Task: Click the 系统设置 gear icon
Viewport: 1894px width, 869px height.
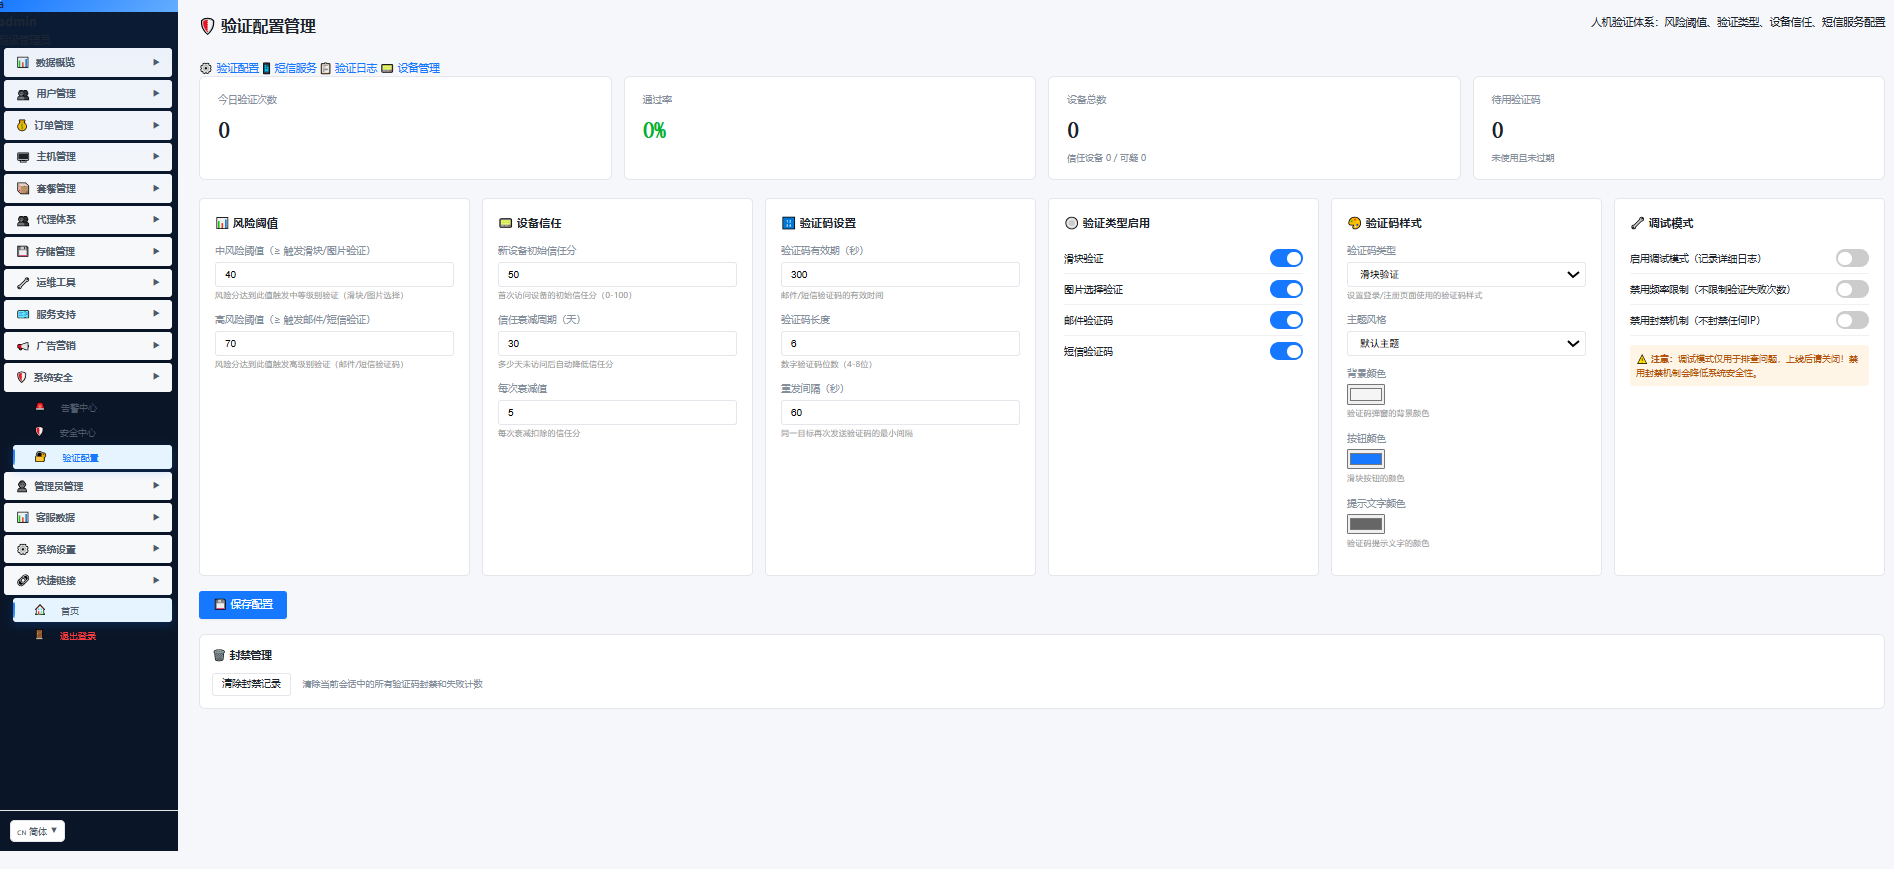Action: (23, 549)
